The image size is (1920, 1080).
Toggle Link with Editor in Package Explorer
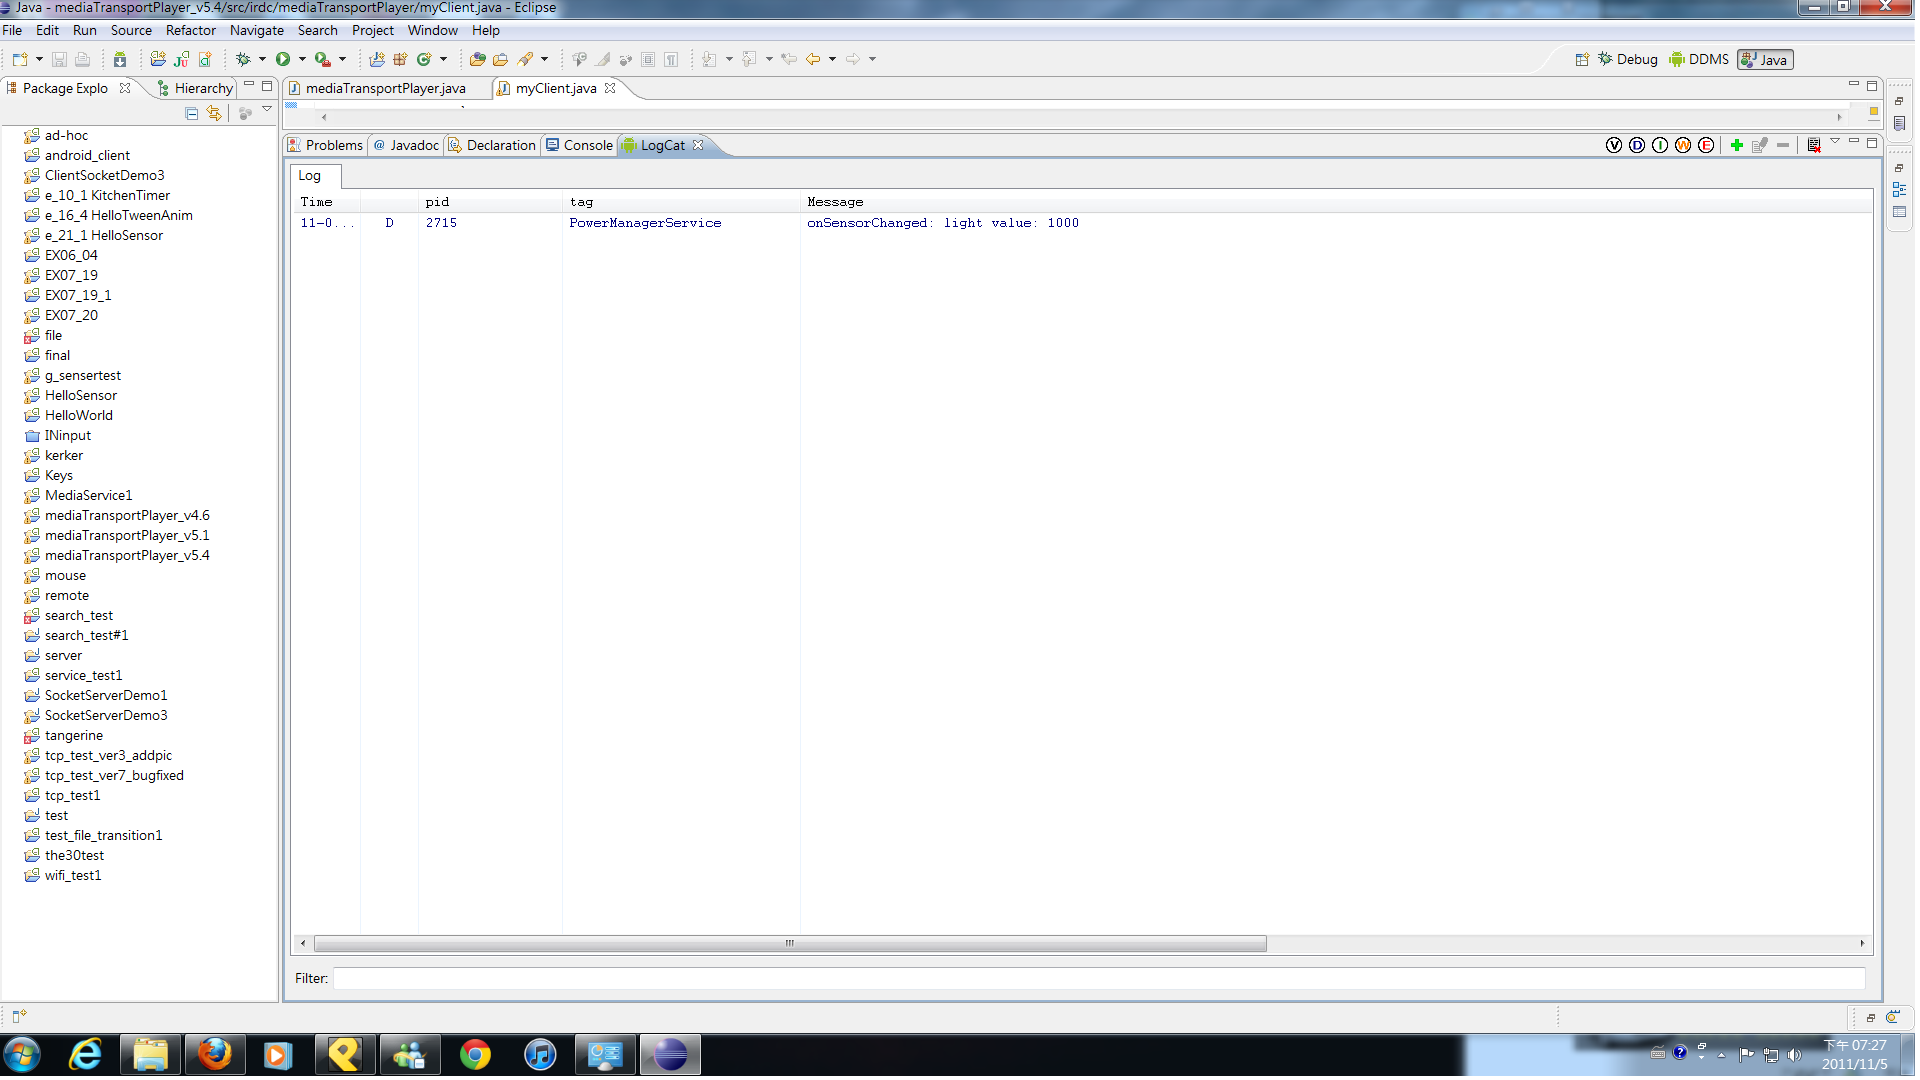[x=214, y=114]
